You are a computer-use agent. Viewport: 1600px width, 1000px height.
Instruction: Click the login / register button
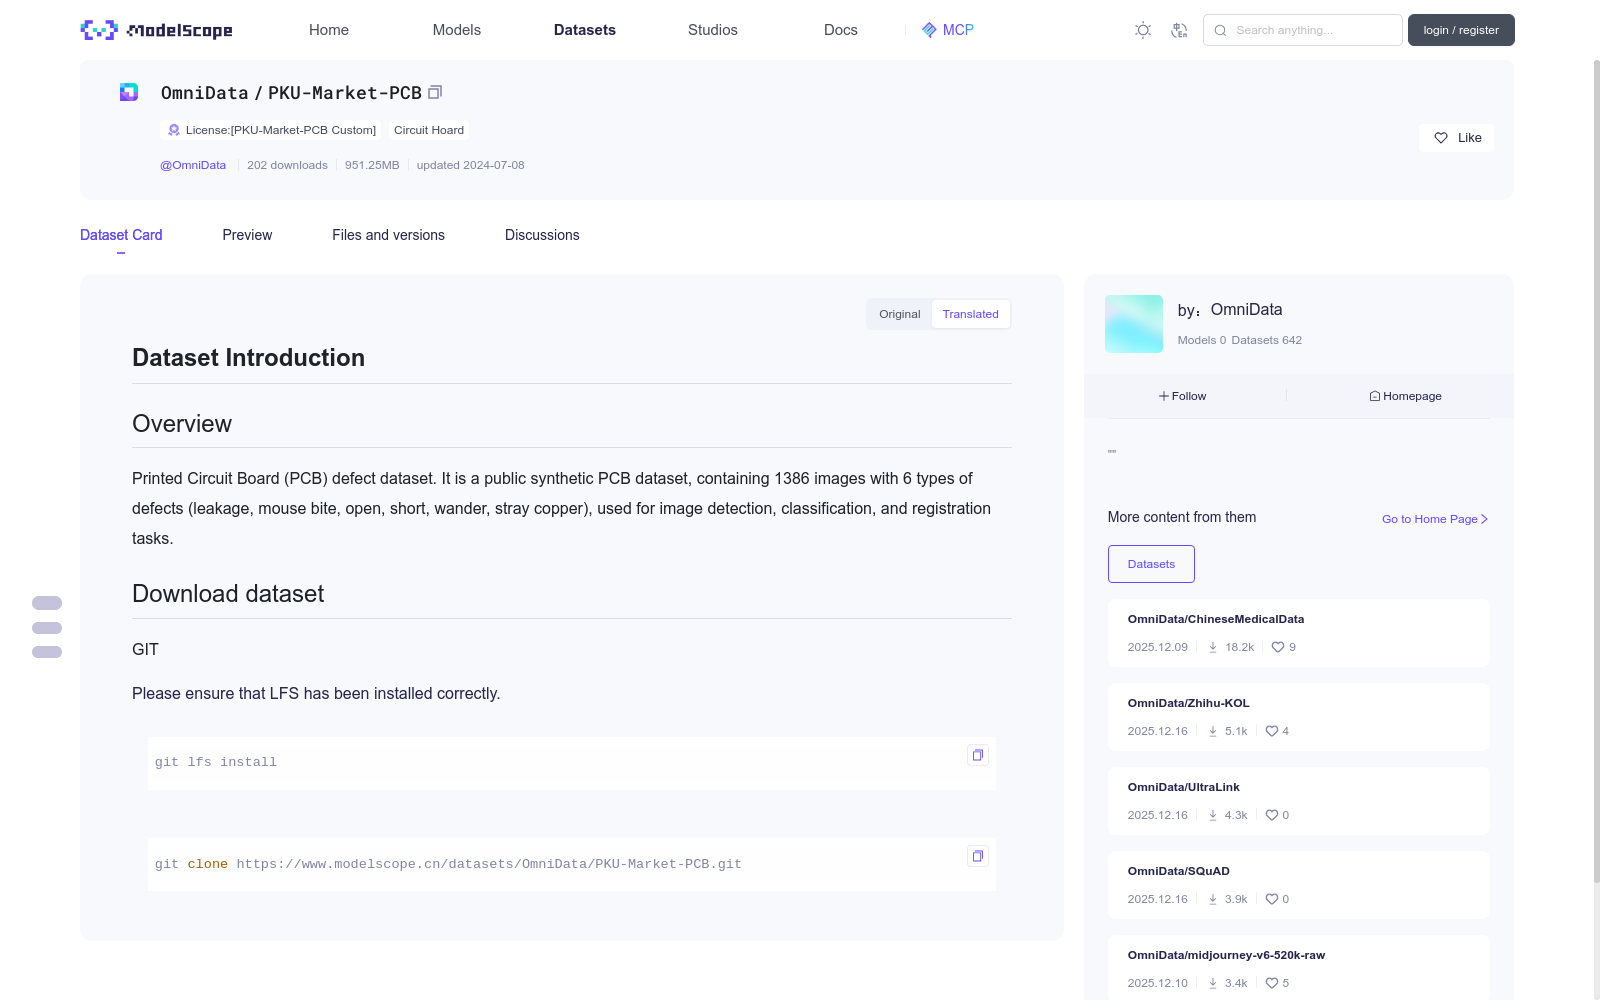coord(1461,30)
